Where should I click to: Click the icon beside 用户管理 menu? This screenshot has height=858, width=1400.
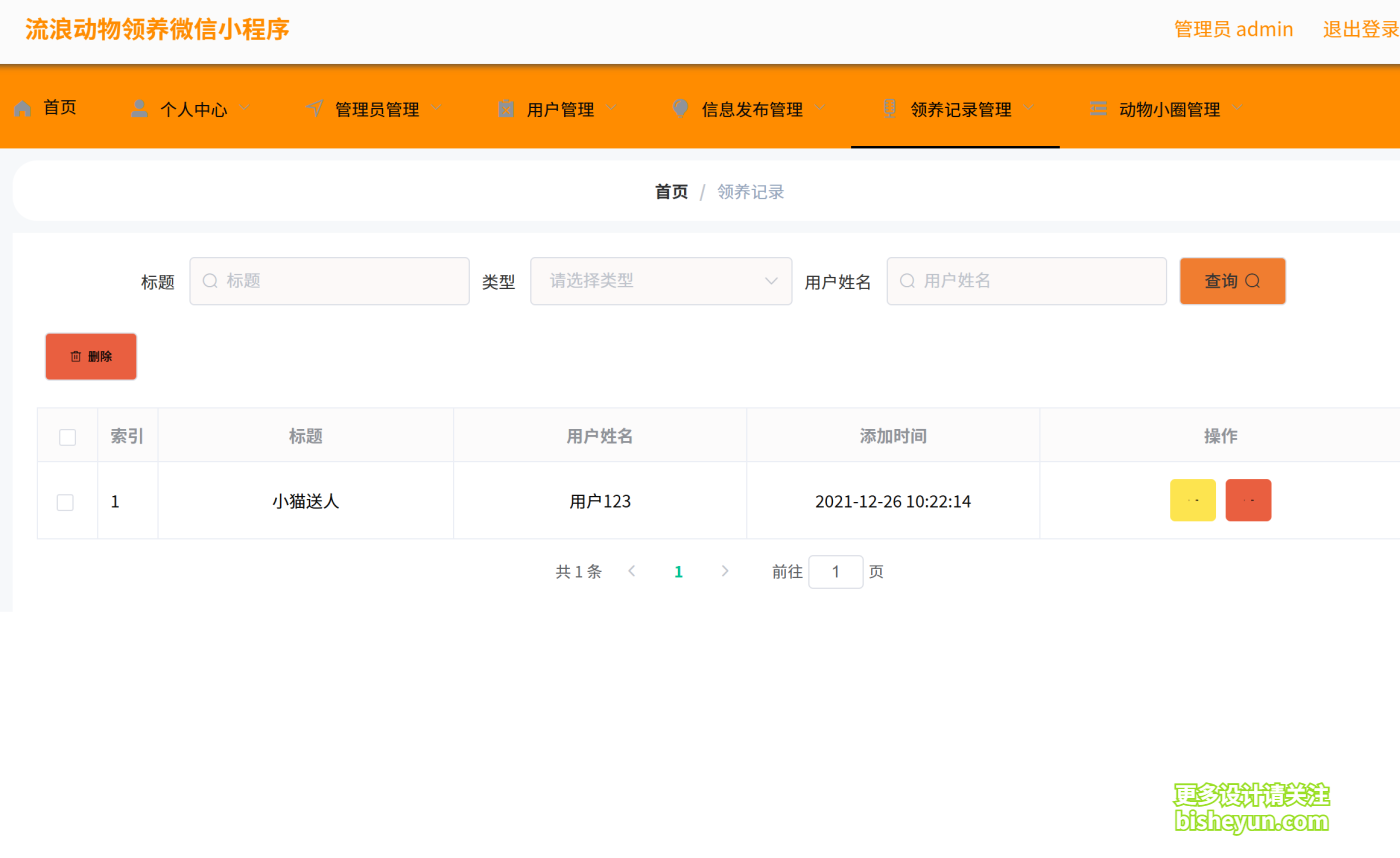(x=506, y=107)
